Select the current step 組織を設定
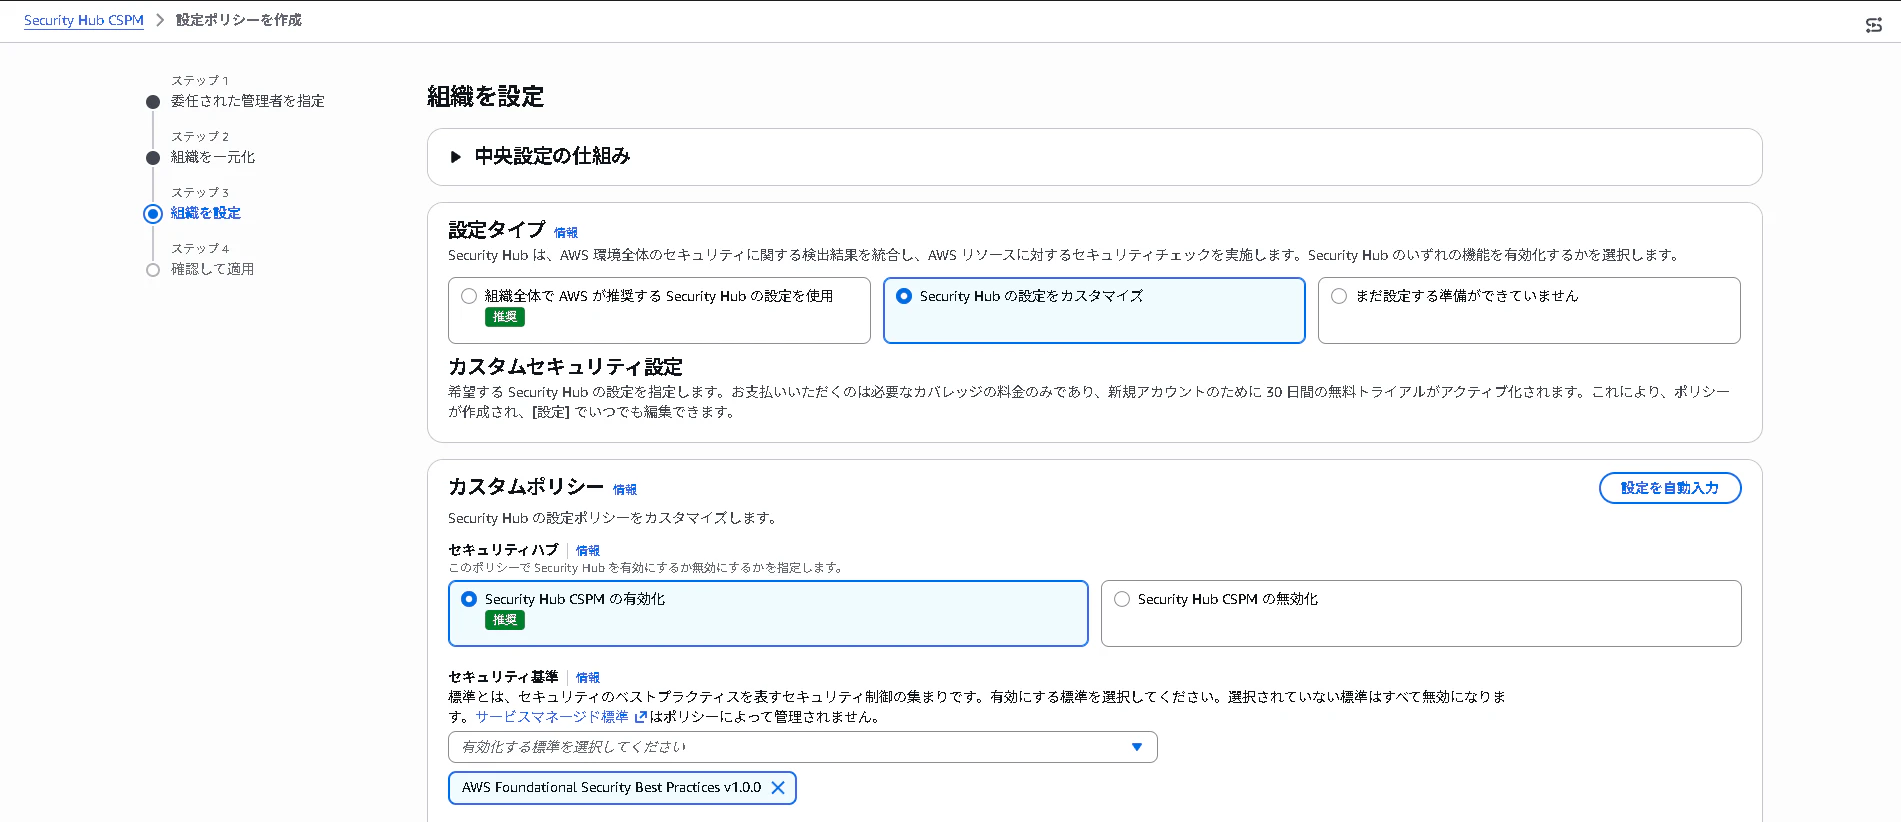The width and height of the screenshot is (1901, 822). pos(206,213)
